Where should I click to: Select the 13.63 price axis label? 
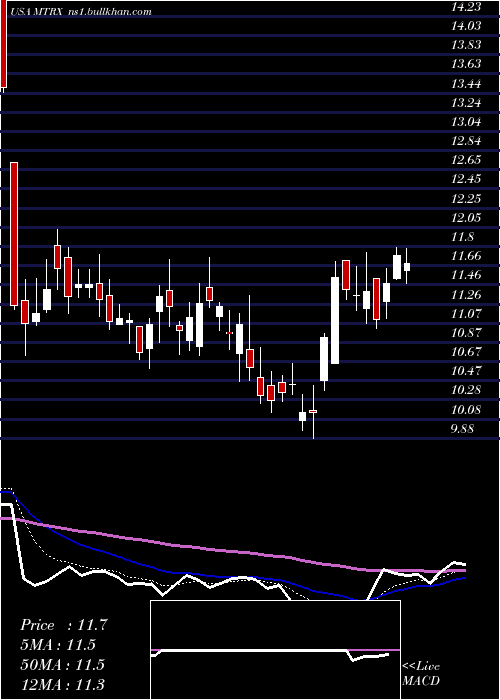point(466,64)
